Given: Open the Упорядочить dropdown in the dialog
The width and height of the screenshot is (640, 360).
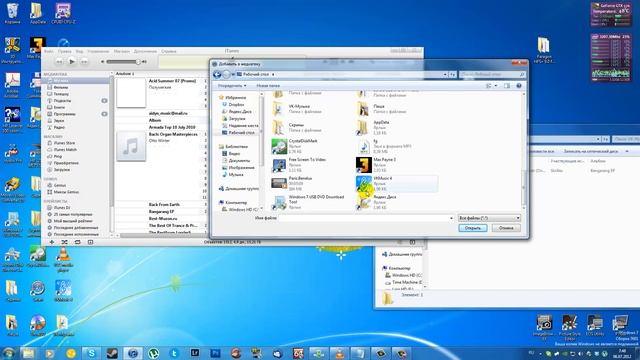Looking at the screenshot, I should click(x=232, y=86).
